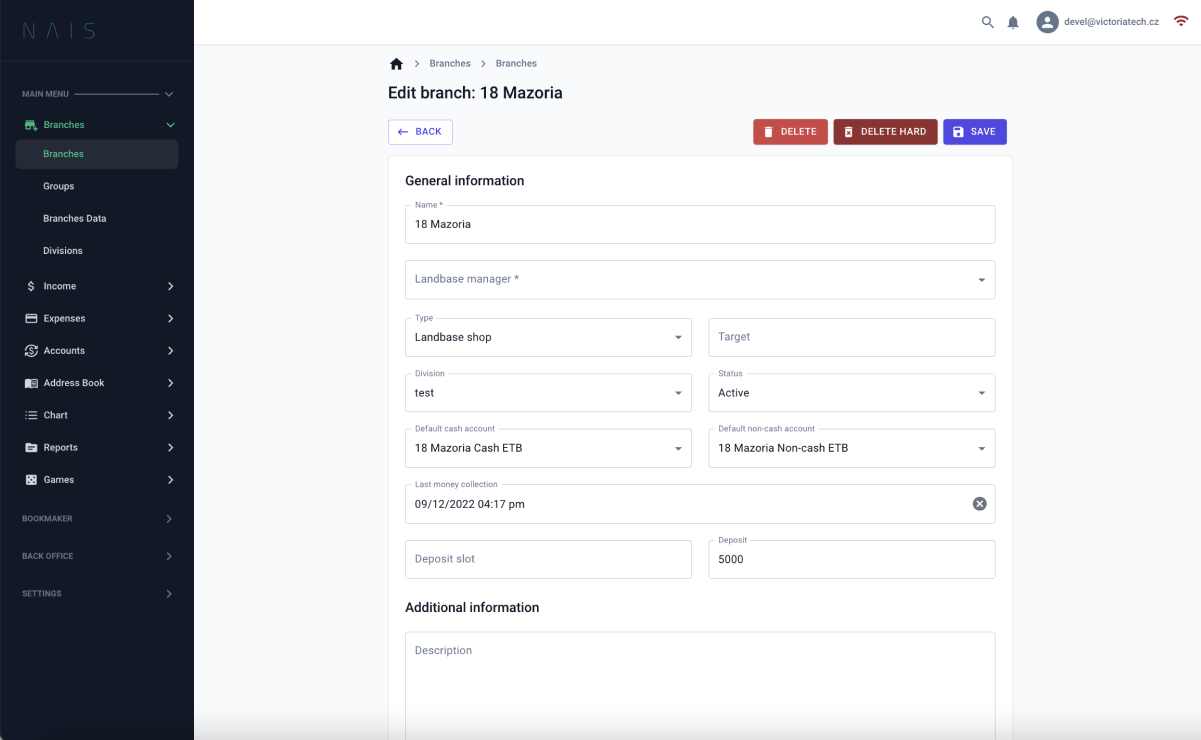Click the Chart list icon
Image resolution: width=1201 pixels, height=740 pixels.
[31, 415]
